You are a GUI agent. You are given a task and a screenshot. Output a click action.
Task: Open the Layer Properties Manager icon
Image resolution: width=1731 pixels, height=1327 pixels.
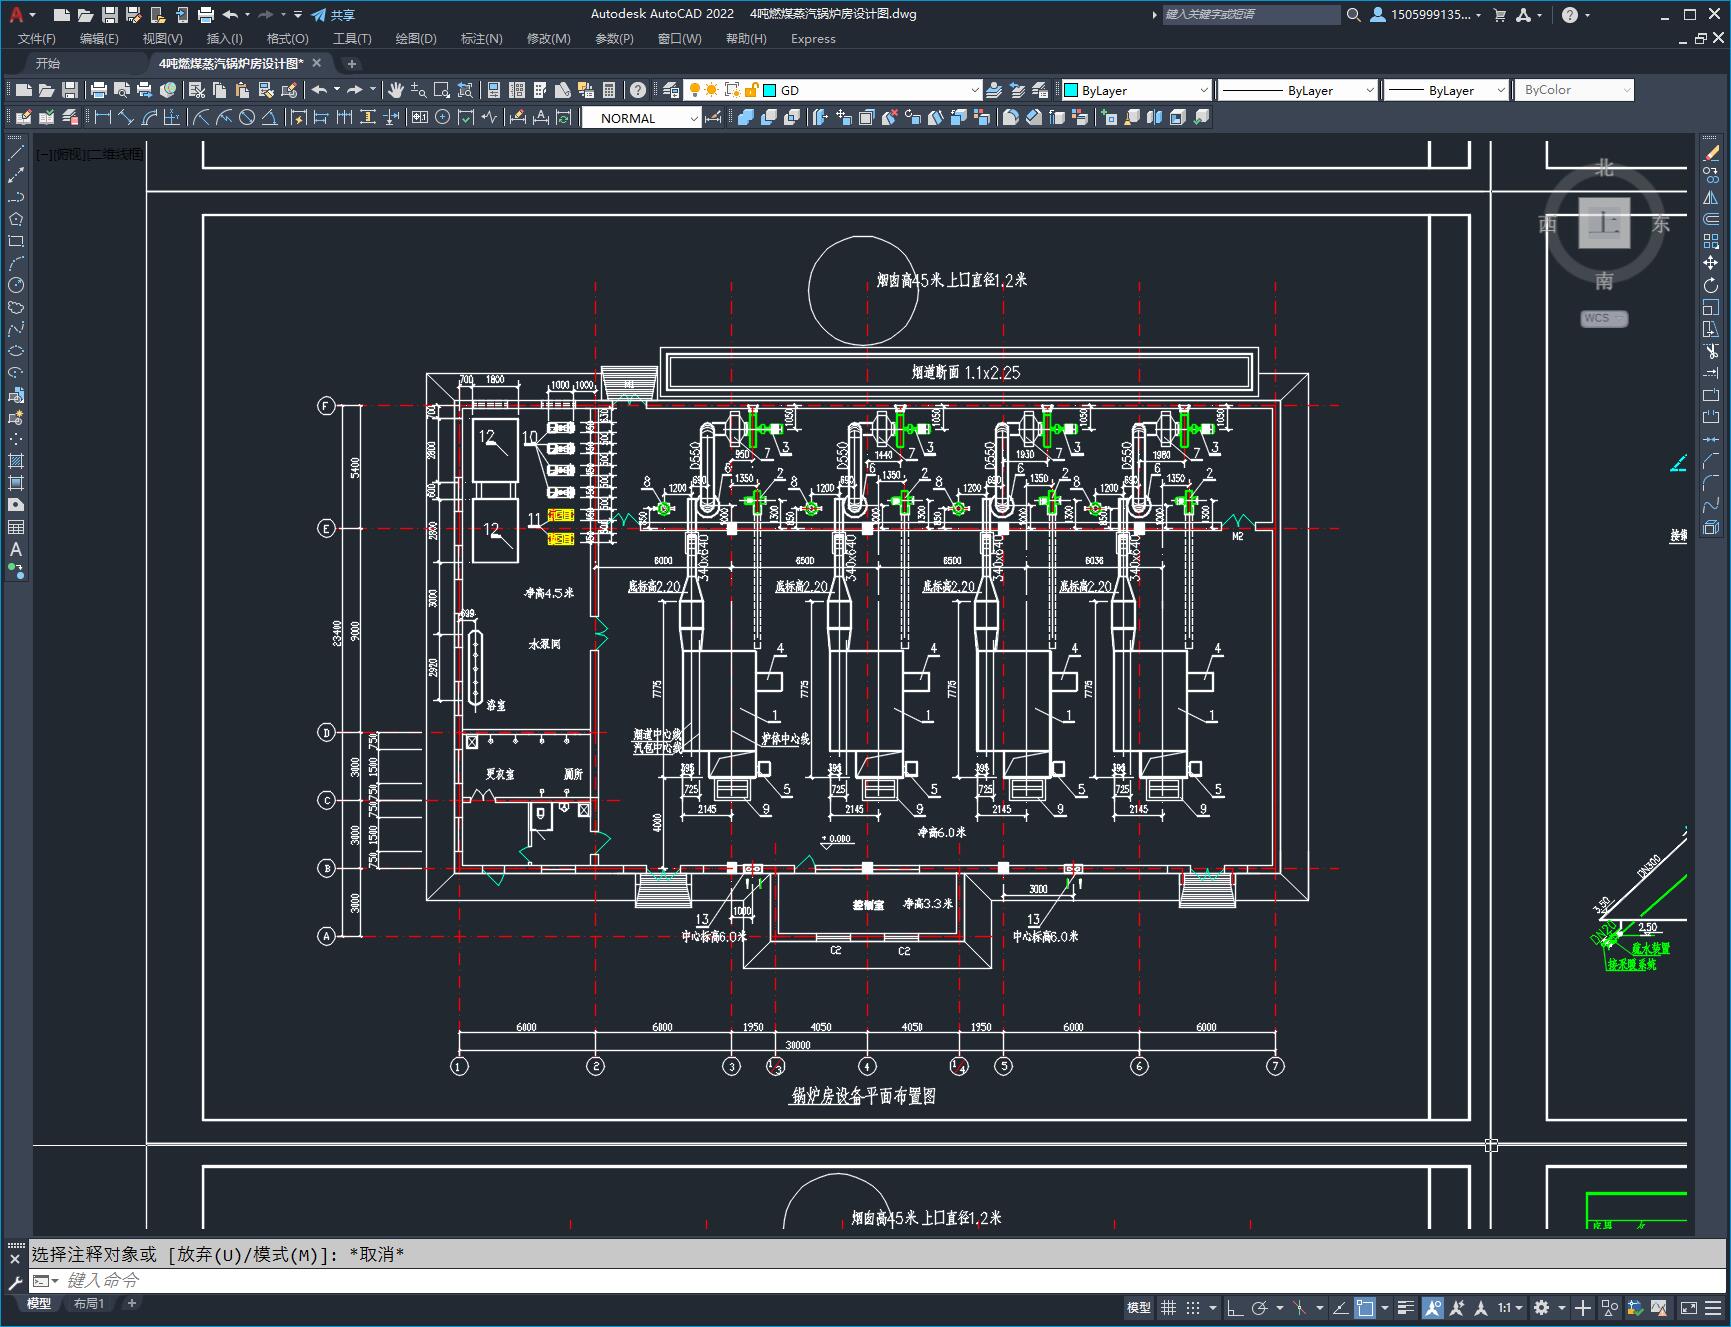click(x=671, y=90)
